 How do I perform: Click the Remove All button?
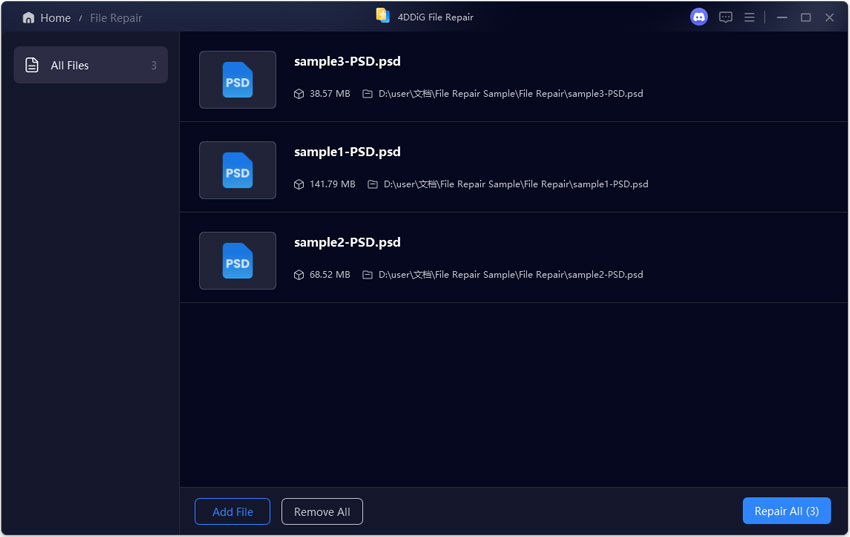pos(322,512)
